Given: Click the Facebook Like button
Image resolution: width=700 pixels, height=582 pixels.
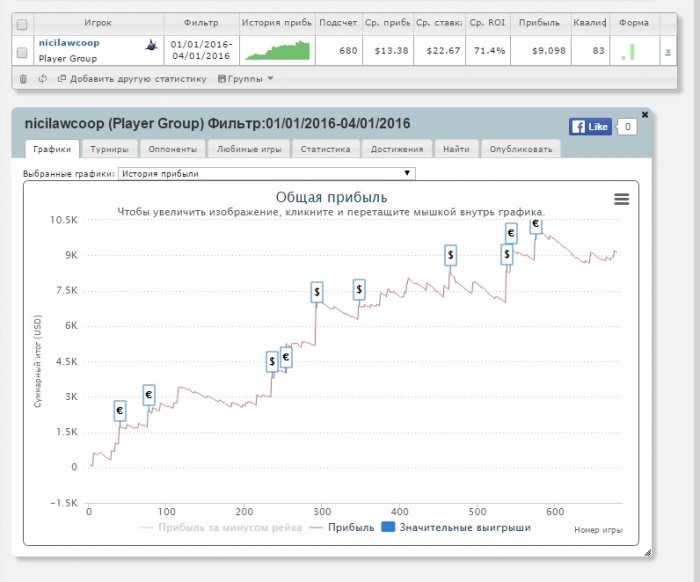Looking at the screenshot, I should click(x=590, y=127).
